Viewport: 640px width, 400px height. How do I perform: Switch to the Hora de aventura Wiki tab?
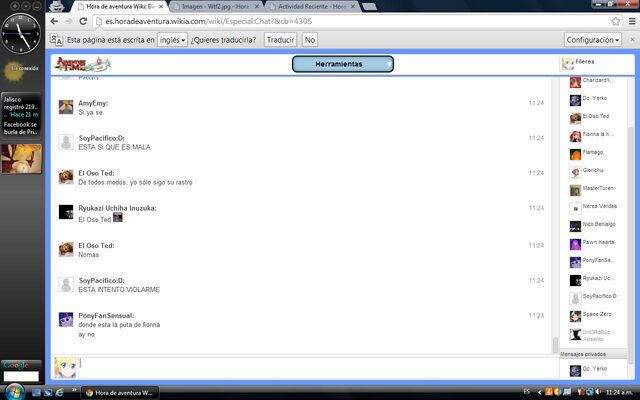click(x=120, y=7)
